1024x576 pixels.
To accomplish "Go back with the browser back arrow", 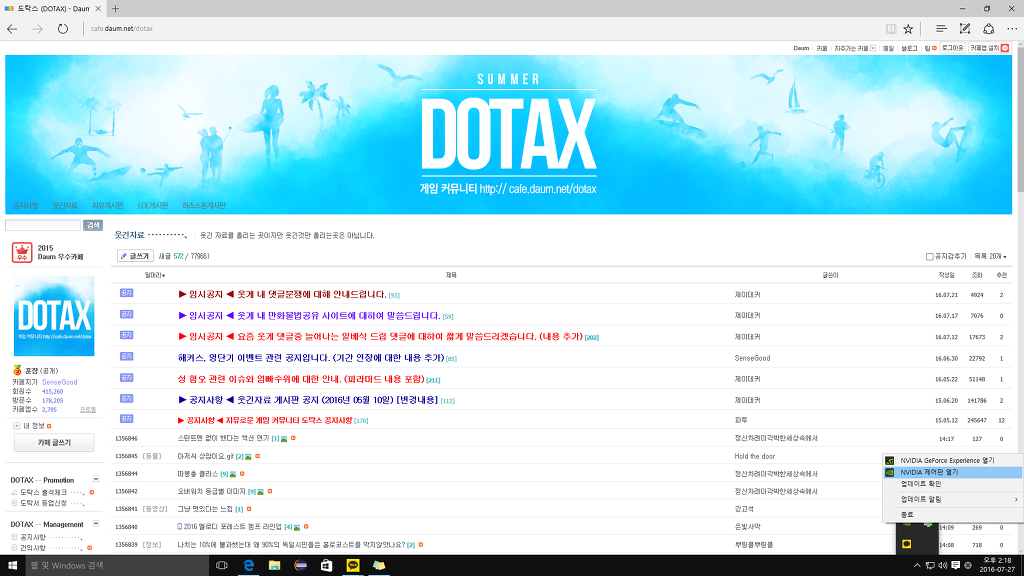I will point(12,29).
